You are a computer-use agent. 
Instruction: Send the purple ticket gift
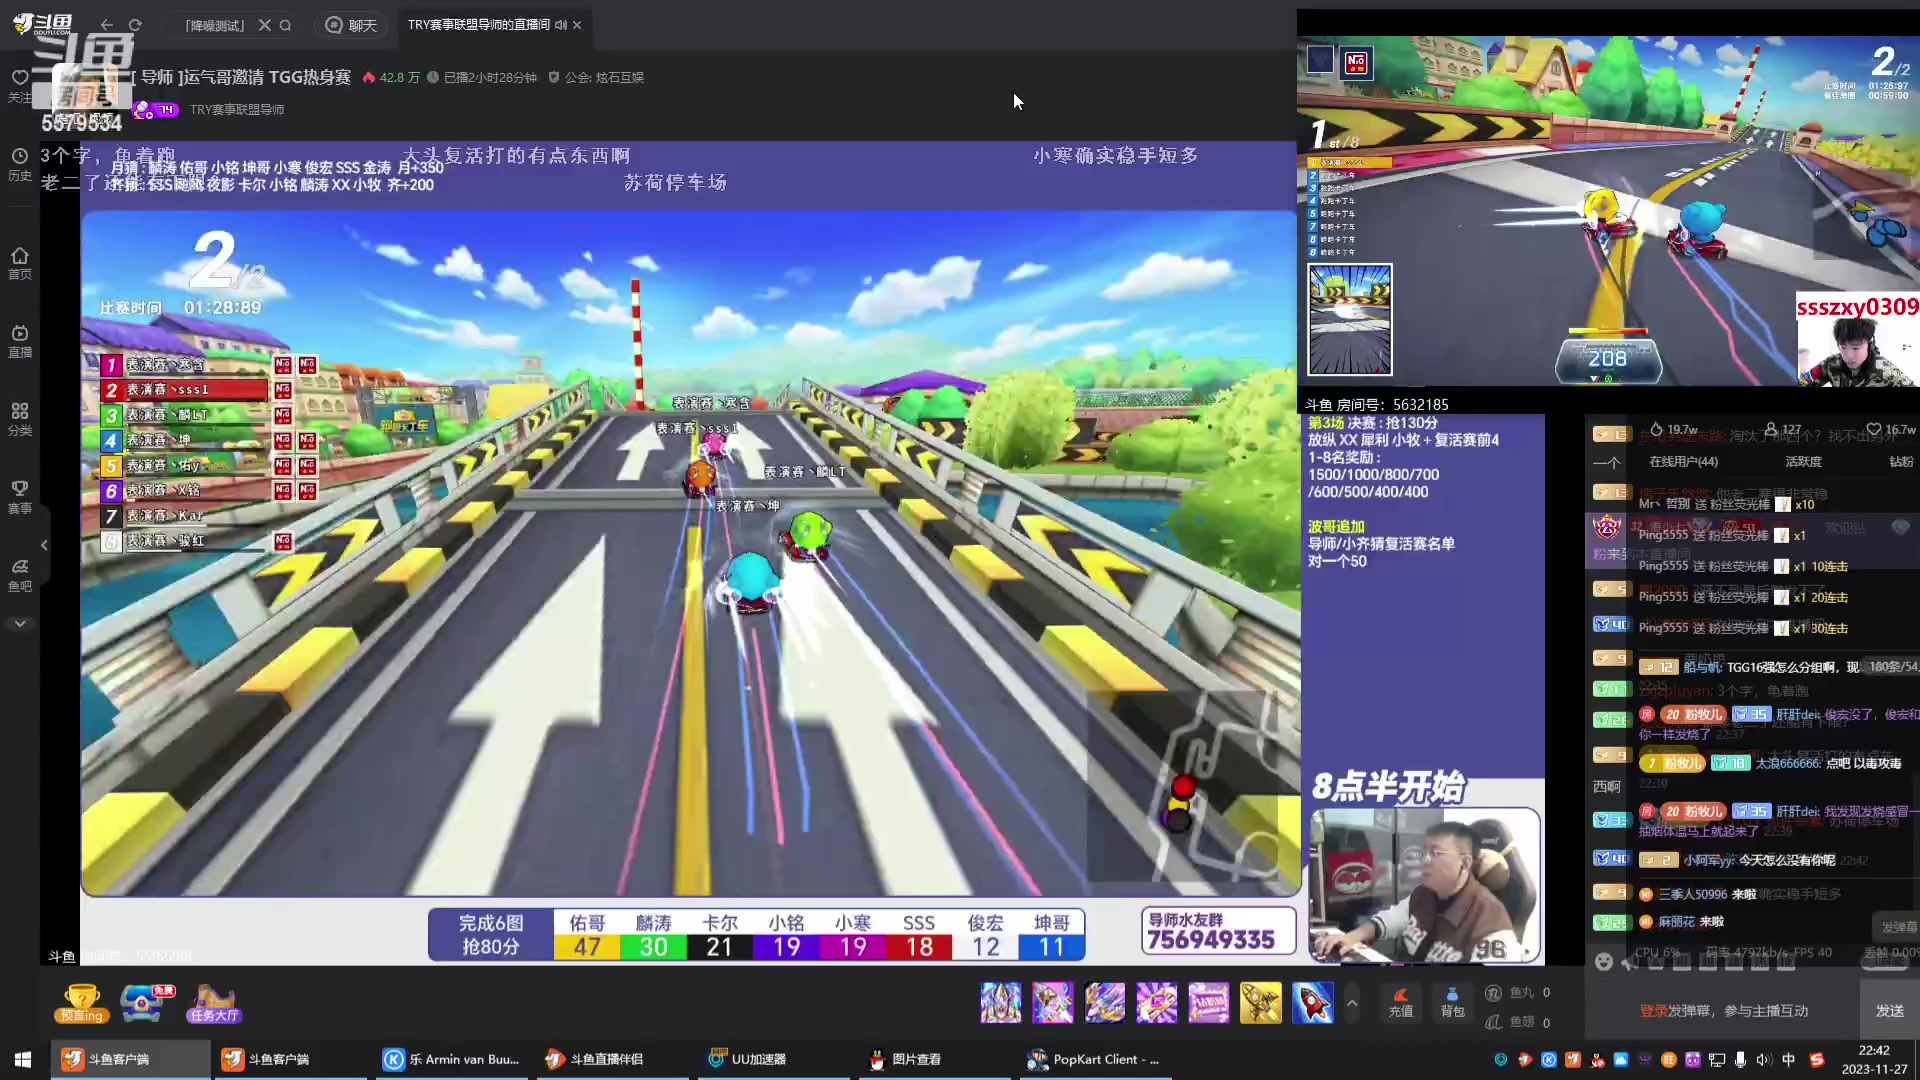1208,1003
